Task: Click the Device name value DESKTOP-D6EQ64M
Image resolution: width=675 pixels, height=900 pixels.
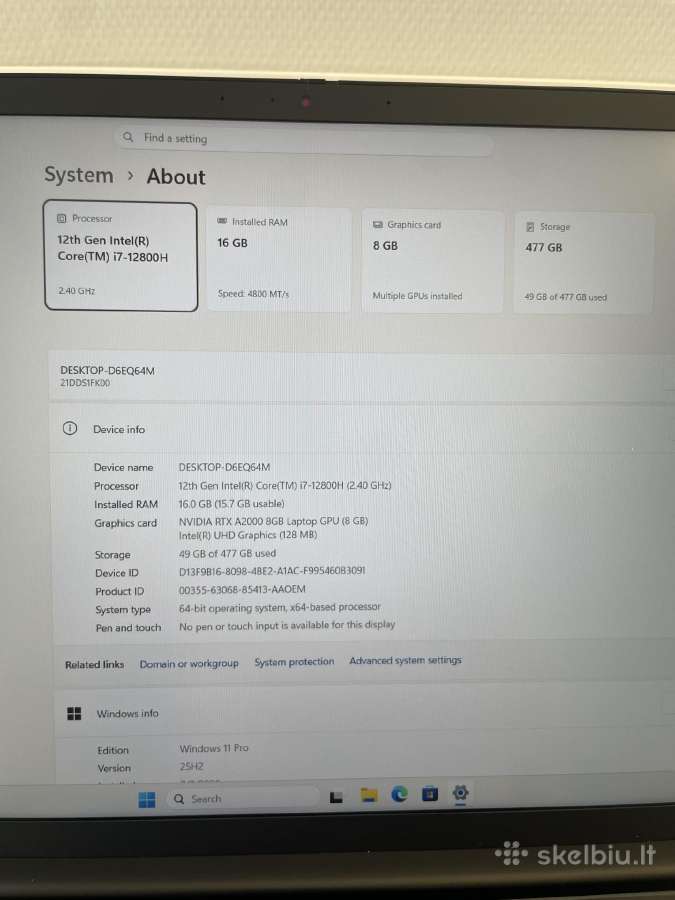Action: pyautogui.click(x=224, y=467)
